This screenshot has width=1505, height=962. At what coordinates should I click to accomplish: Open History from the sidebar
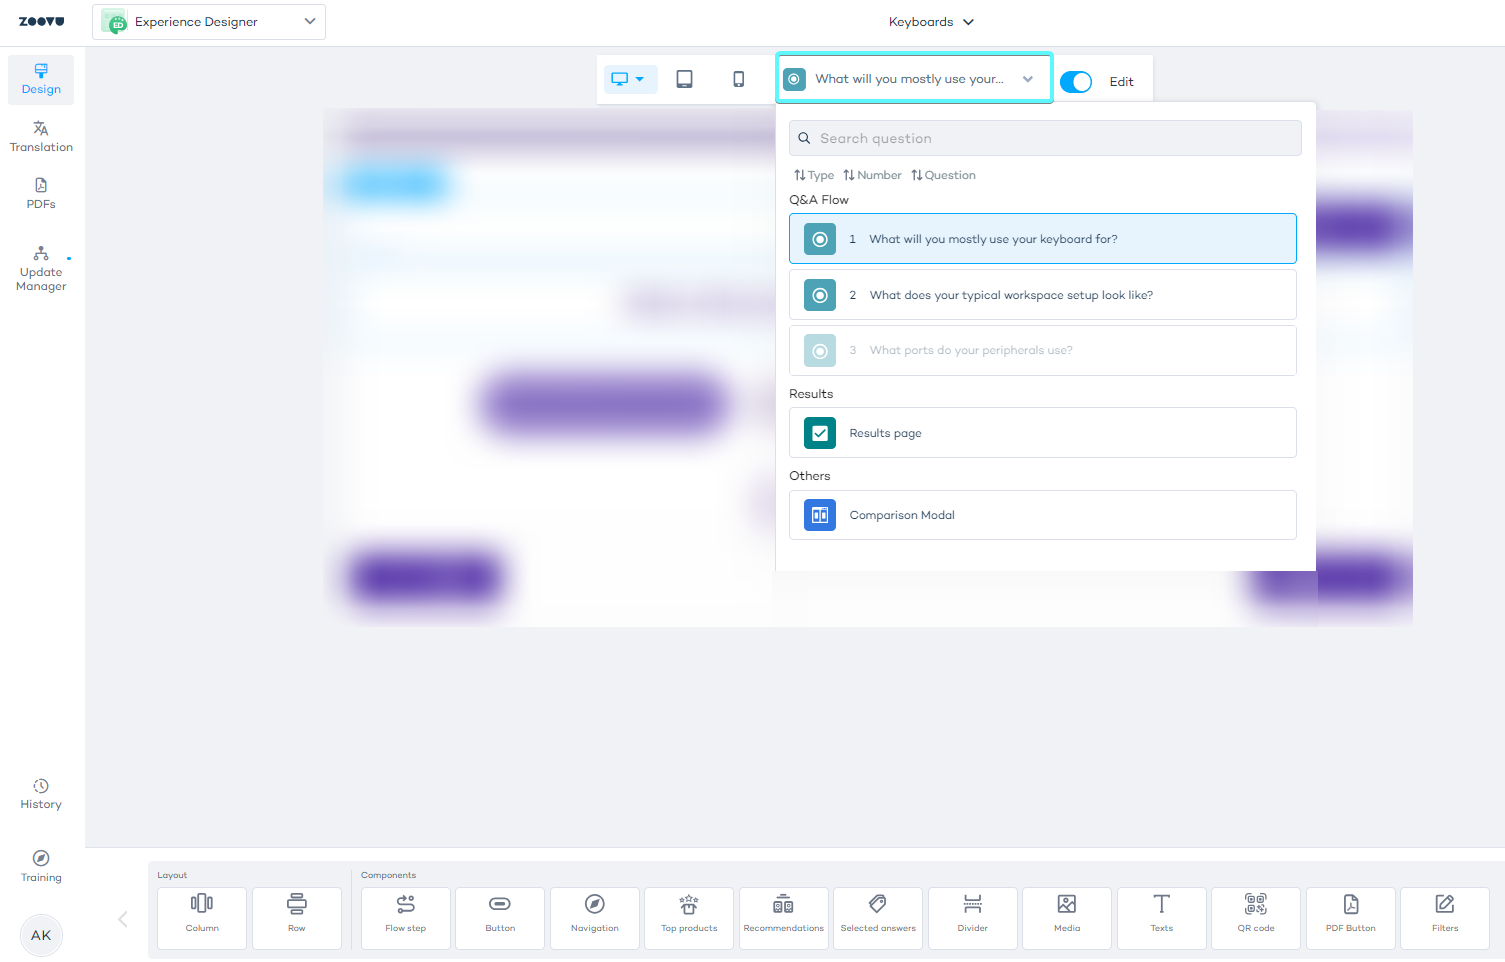click(x=41, y=794)
